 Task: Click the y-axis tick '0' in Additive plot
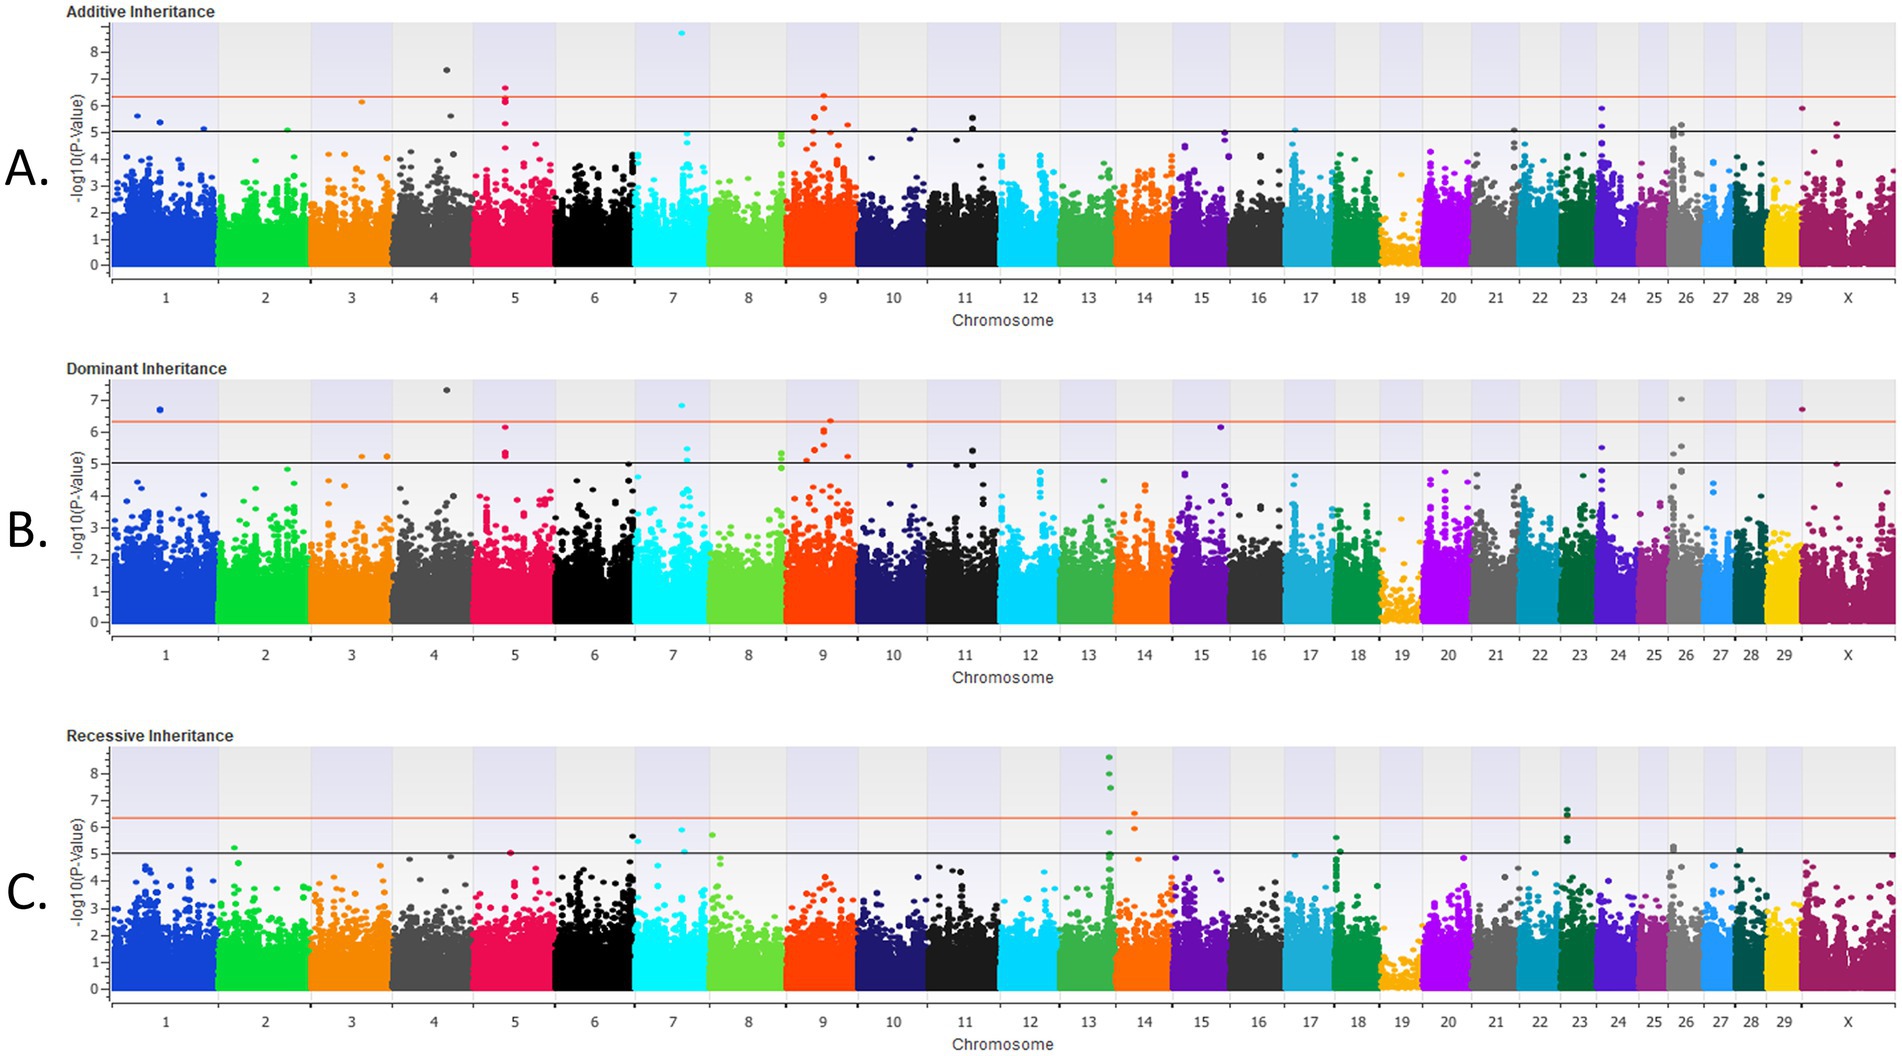coord(95,266)
